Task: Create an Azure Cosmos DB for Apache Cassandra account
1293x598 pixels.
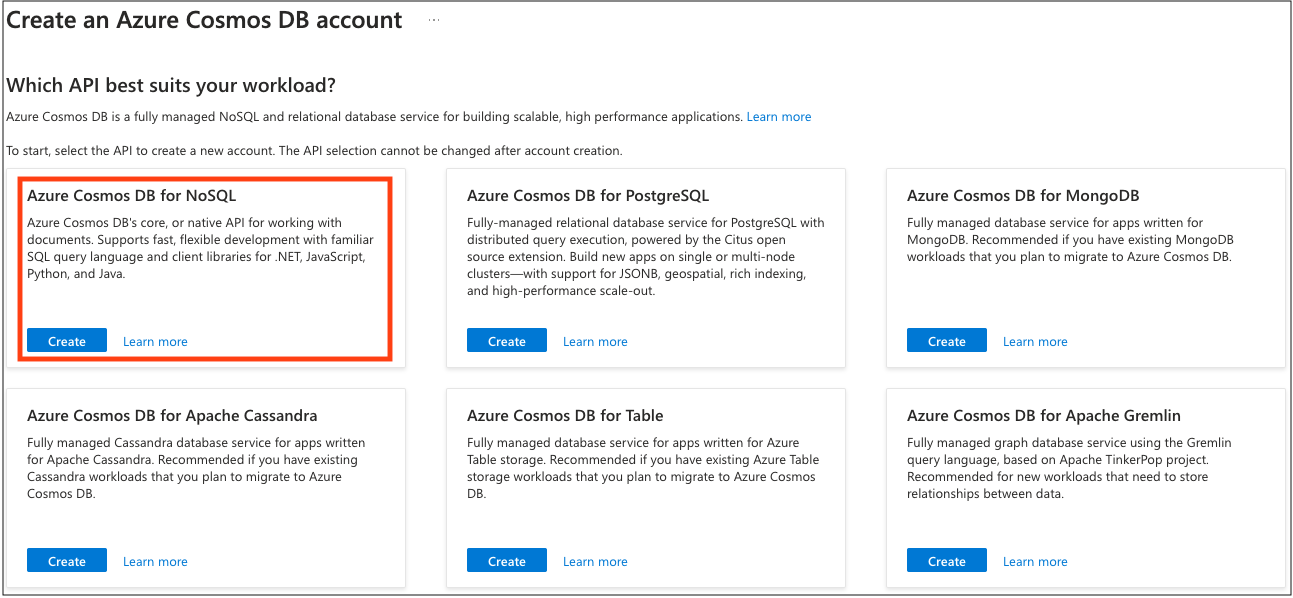Action: [x=67, y=561]
